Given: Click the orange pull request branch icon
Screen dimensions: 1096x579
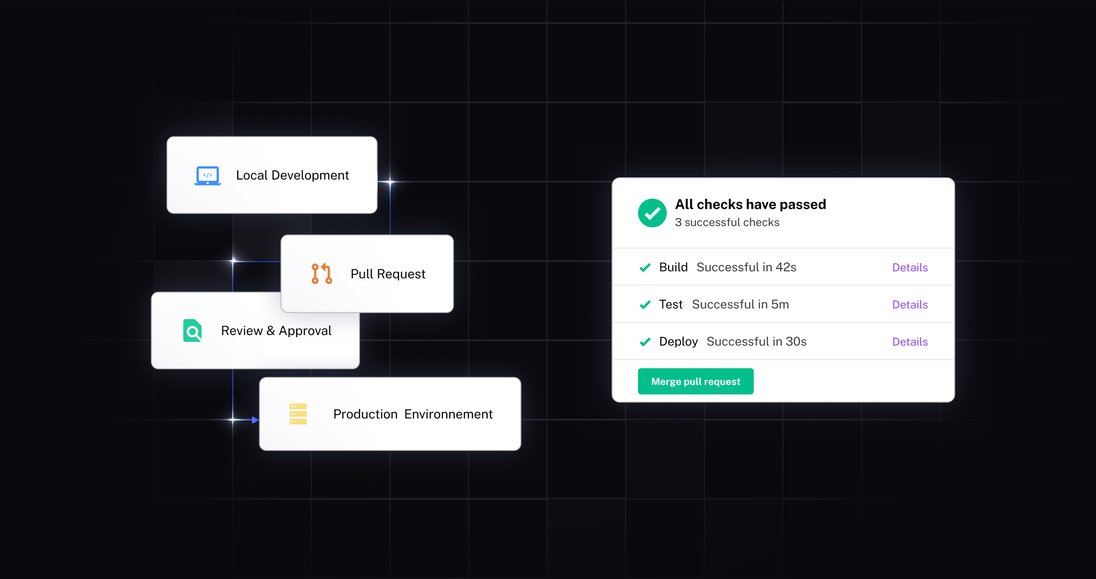Looking at the screenshot, I should click(x=321, y=274).
